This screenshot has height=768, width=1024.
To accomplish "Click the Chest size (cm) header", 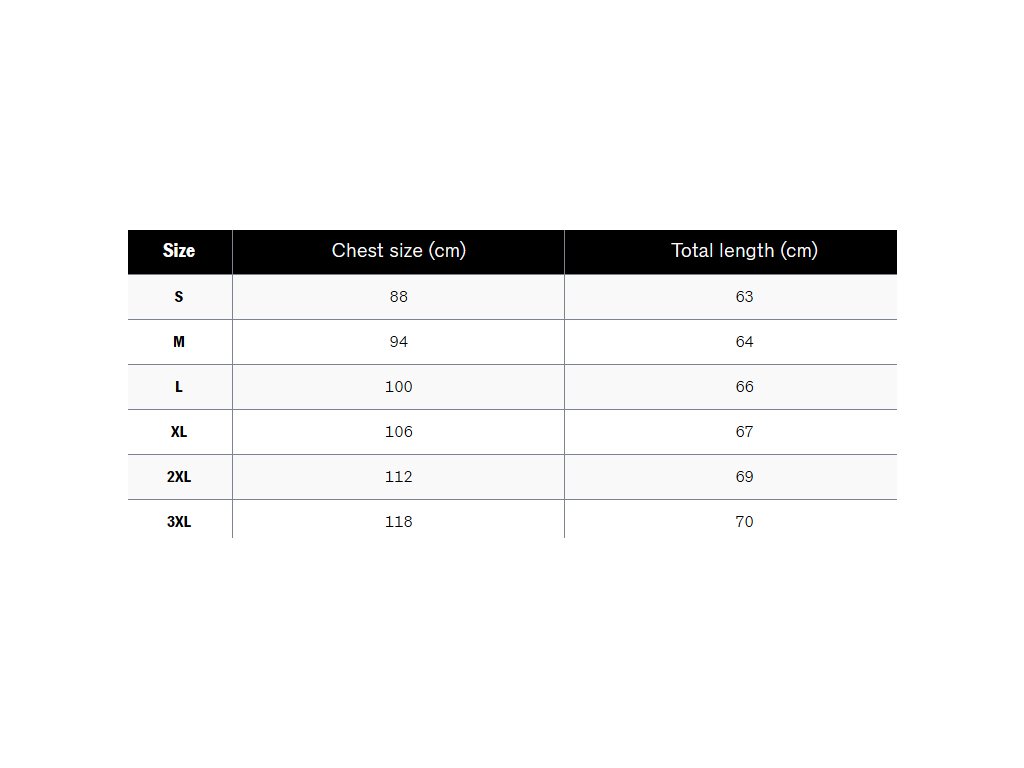I will [x=398, y=251].
